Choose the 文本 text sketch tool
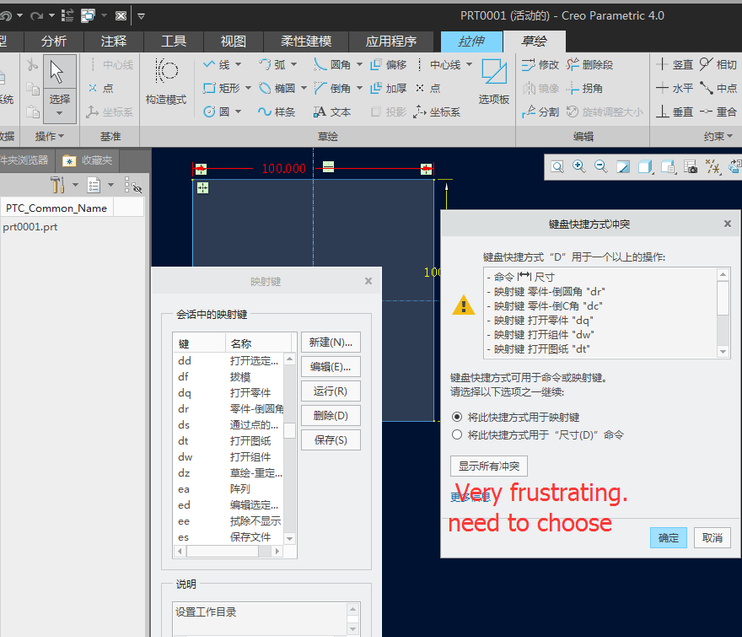The image size is (742, 637). (x=332, y=112)
